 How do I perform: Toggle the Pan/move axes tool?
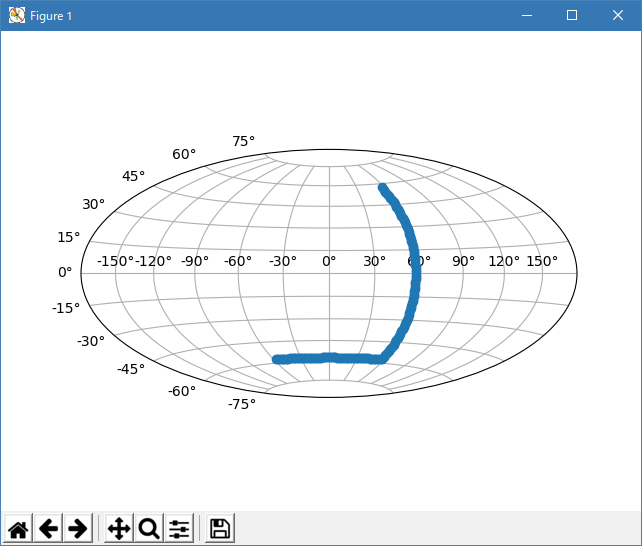point(119,528)
